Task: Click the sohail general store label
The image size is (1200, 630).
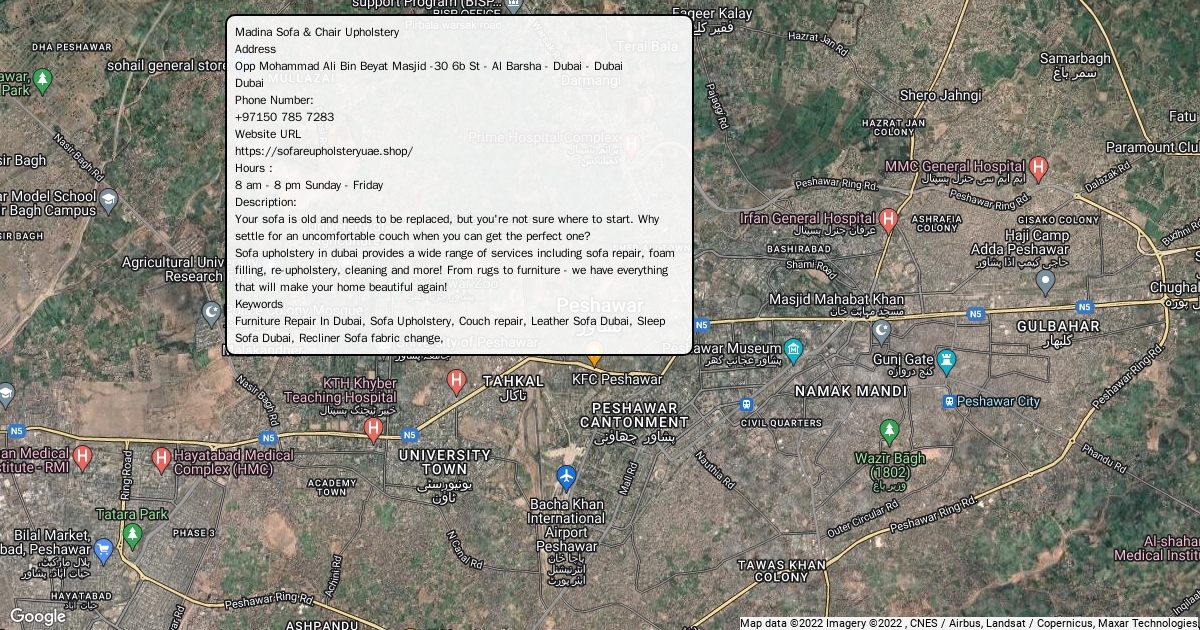Action: point(167,66)
